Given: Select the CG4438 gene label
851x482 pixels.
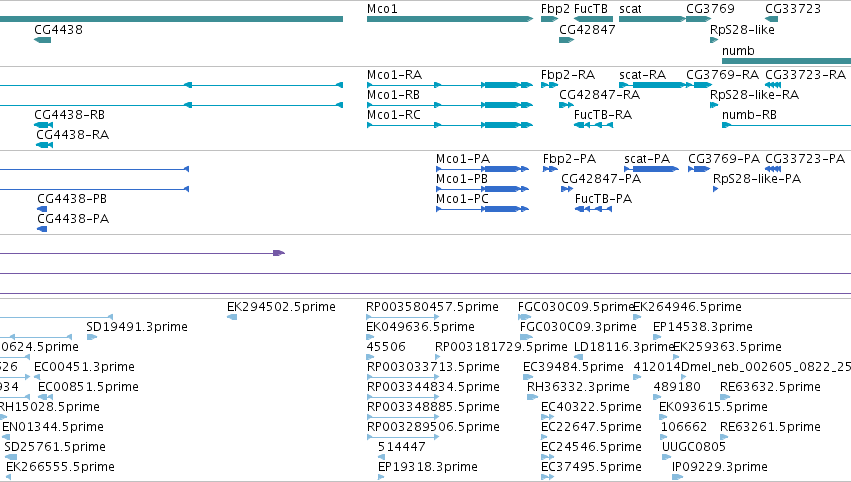Looking at the screenshot, I should 59,30.
